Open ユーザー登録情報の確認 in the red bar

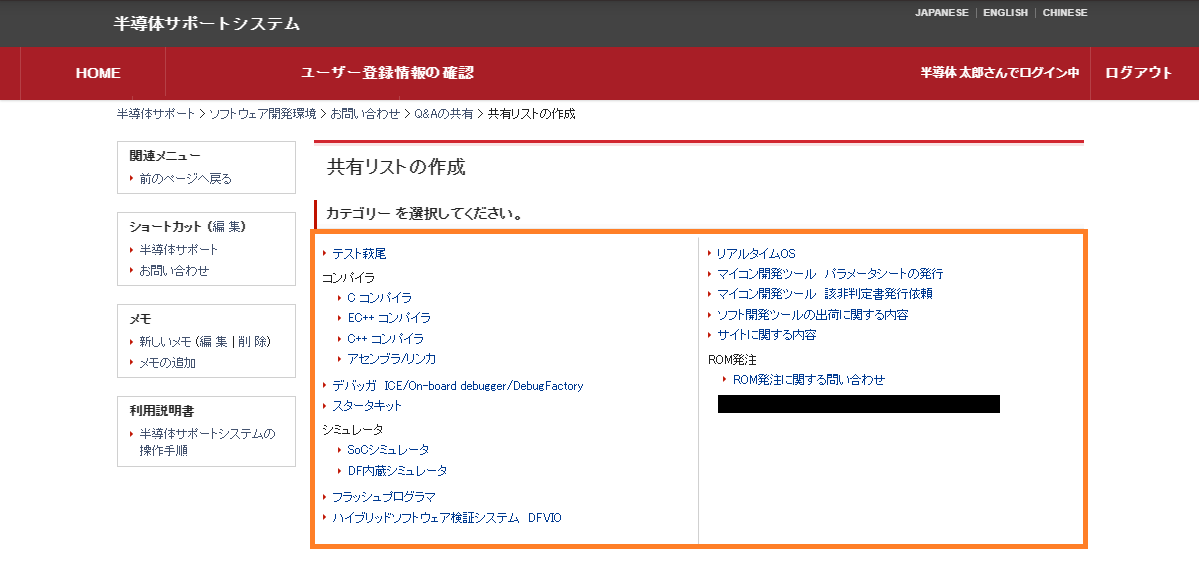[x=387, y=73]
